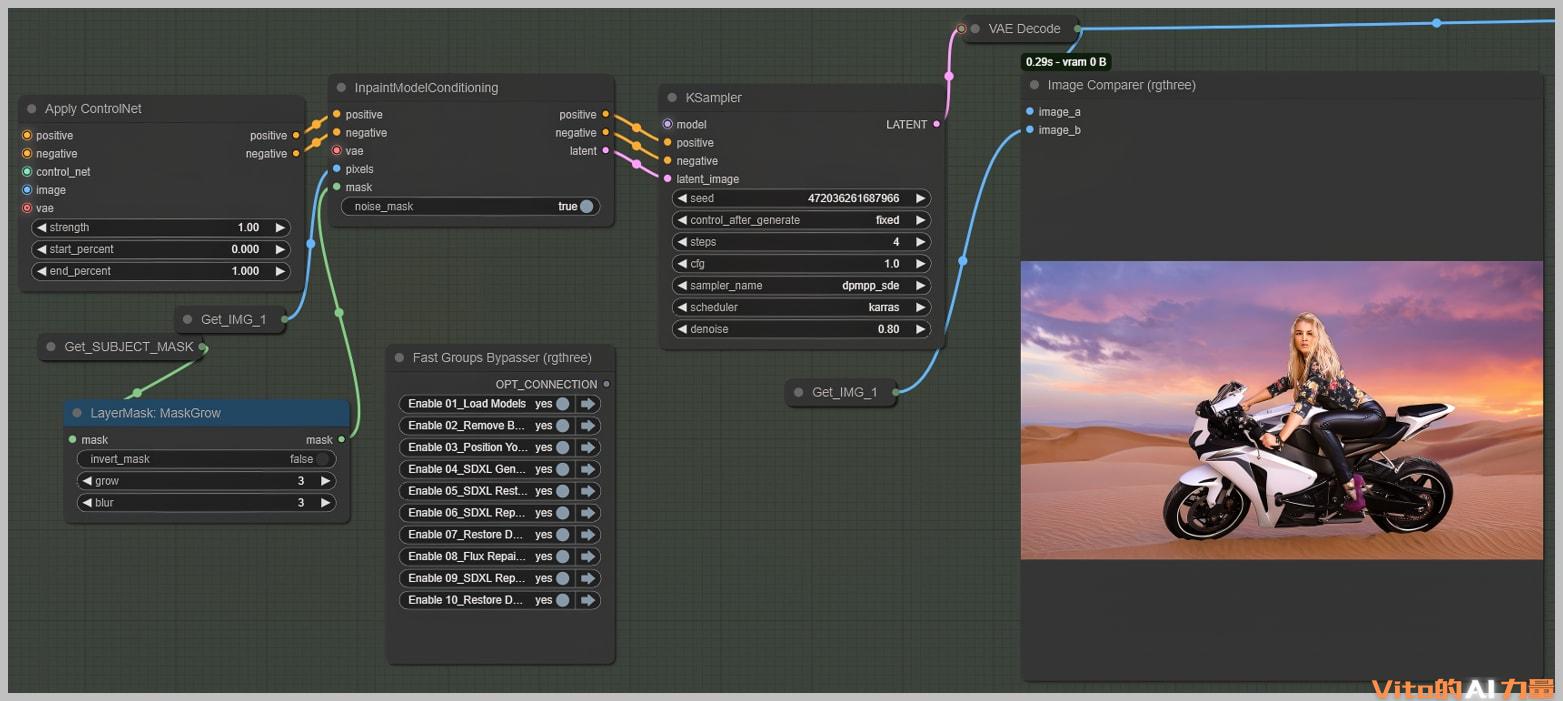
Task: Collapse the Image Comparer (rgthree) node dot
Action: point(1035,85)
